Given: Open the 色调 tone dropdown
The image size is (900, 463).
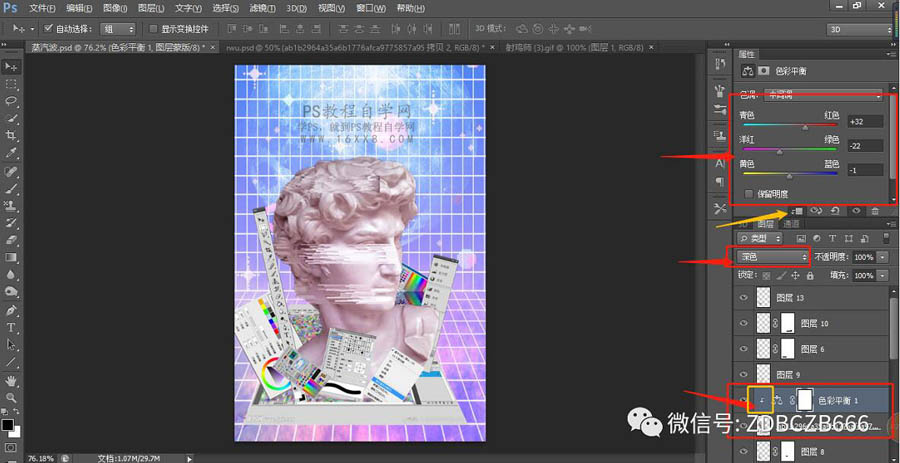Looking at the screenshot, I should (x=822, y=96).
